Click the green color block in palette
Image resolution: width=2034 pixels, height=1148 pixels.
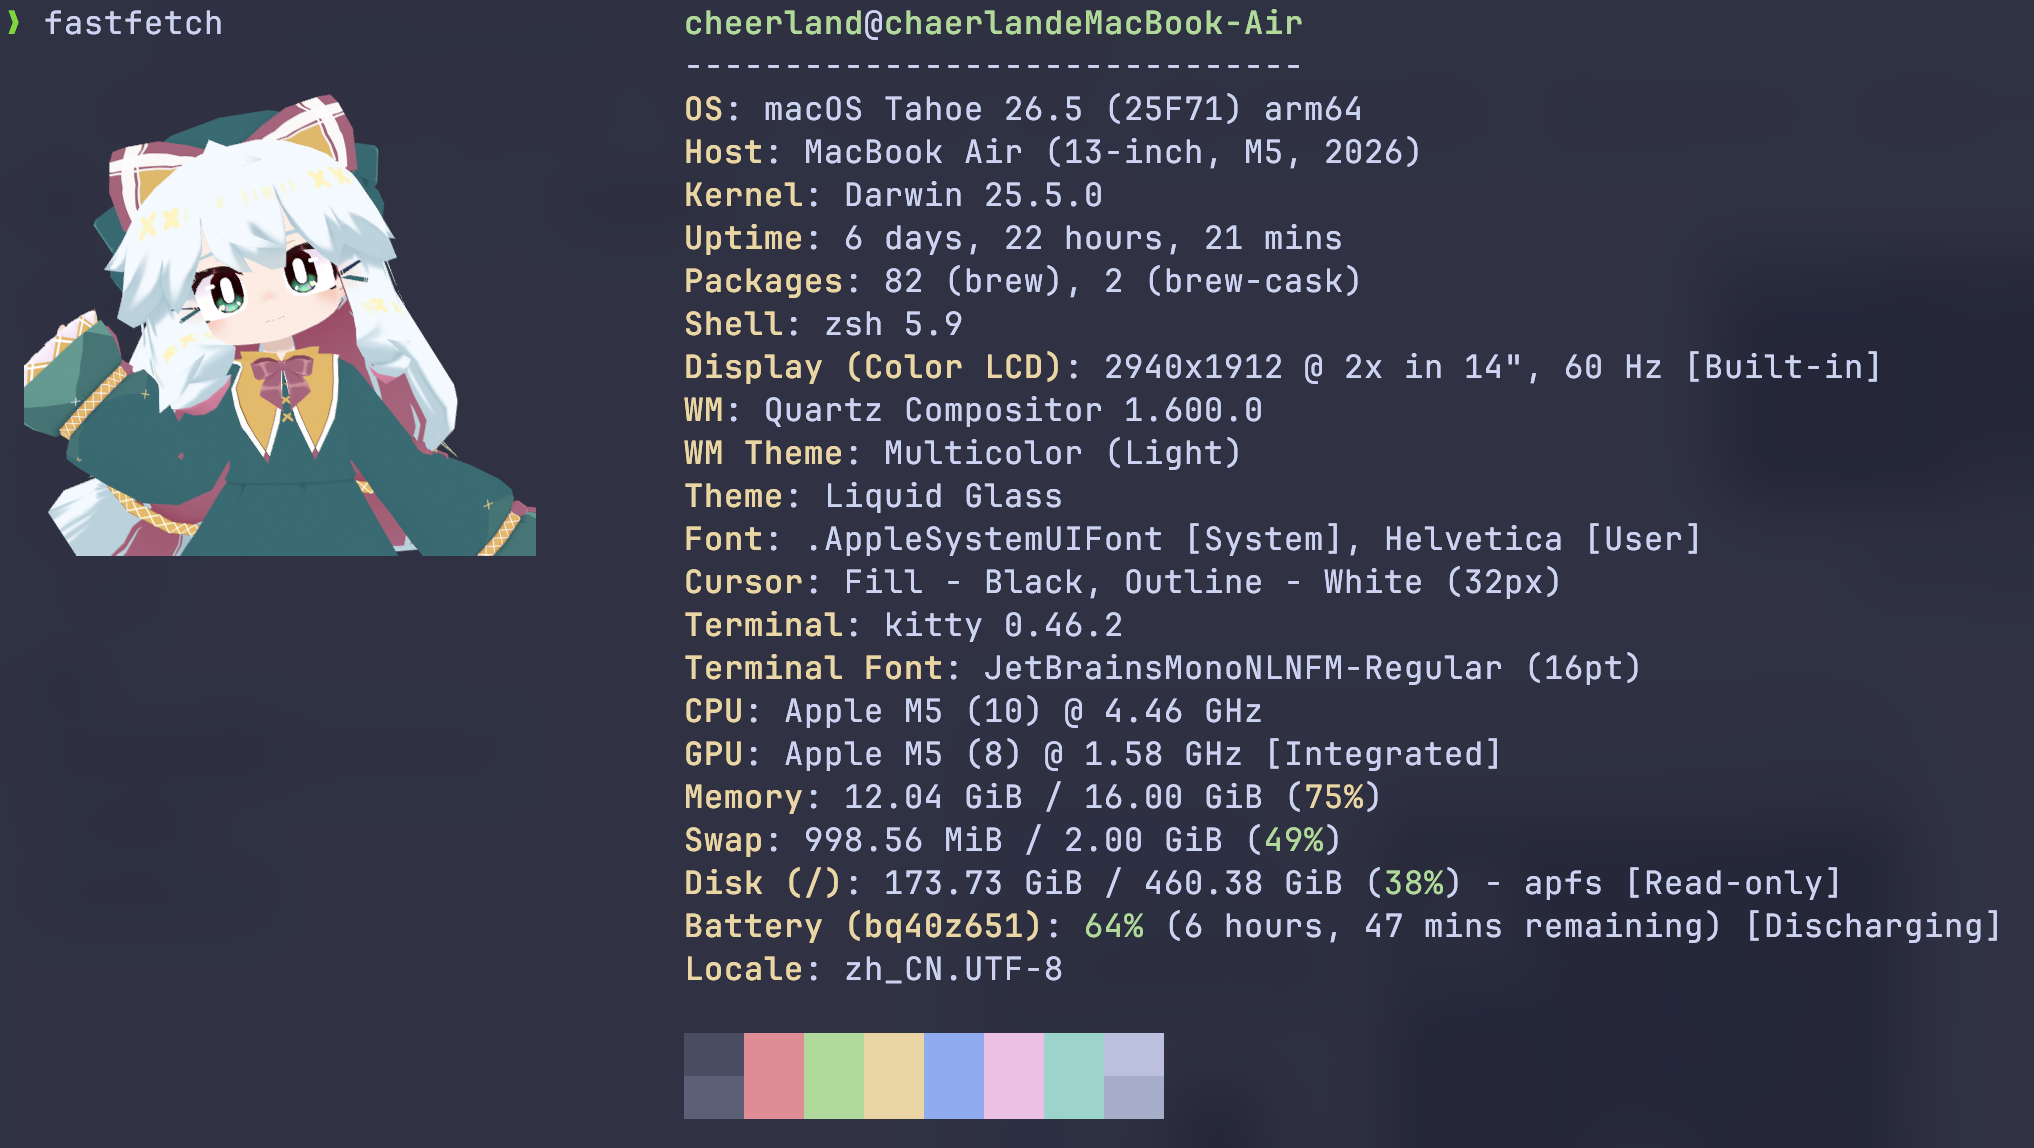click(x=834, y=1076)
